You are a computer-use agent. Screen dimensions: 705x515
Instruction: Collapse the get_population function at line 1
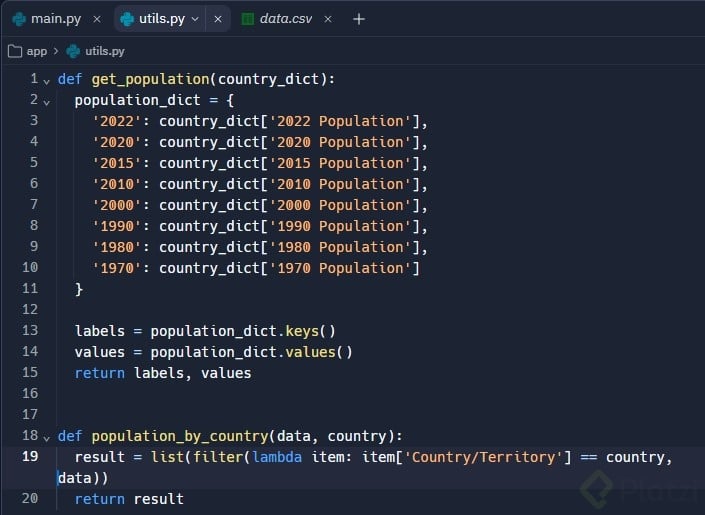tap(46, 82)
